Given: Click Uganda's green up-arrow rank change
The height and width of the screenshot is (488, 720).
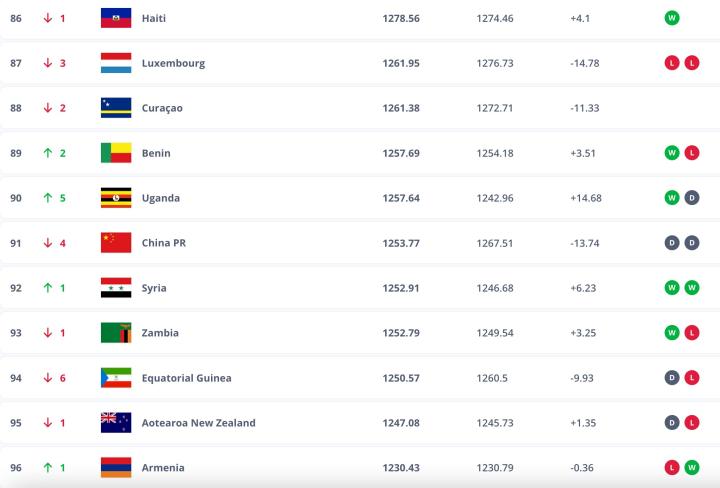Looking at the screenshot, I should pyautogui.click(x=47, y=198).
